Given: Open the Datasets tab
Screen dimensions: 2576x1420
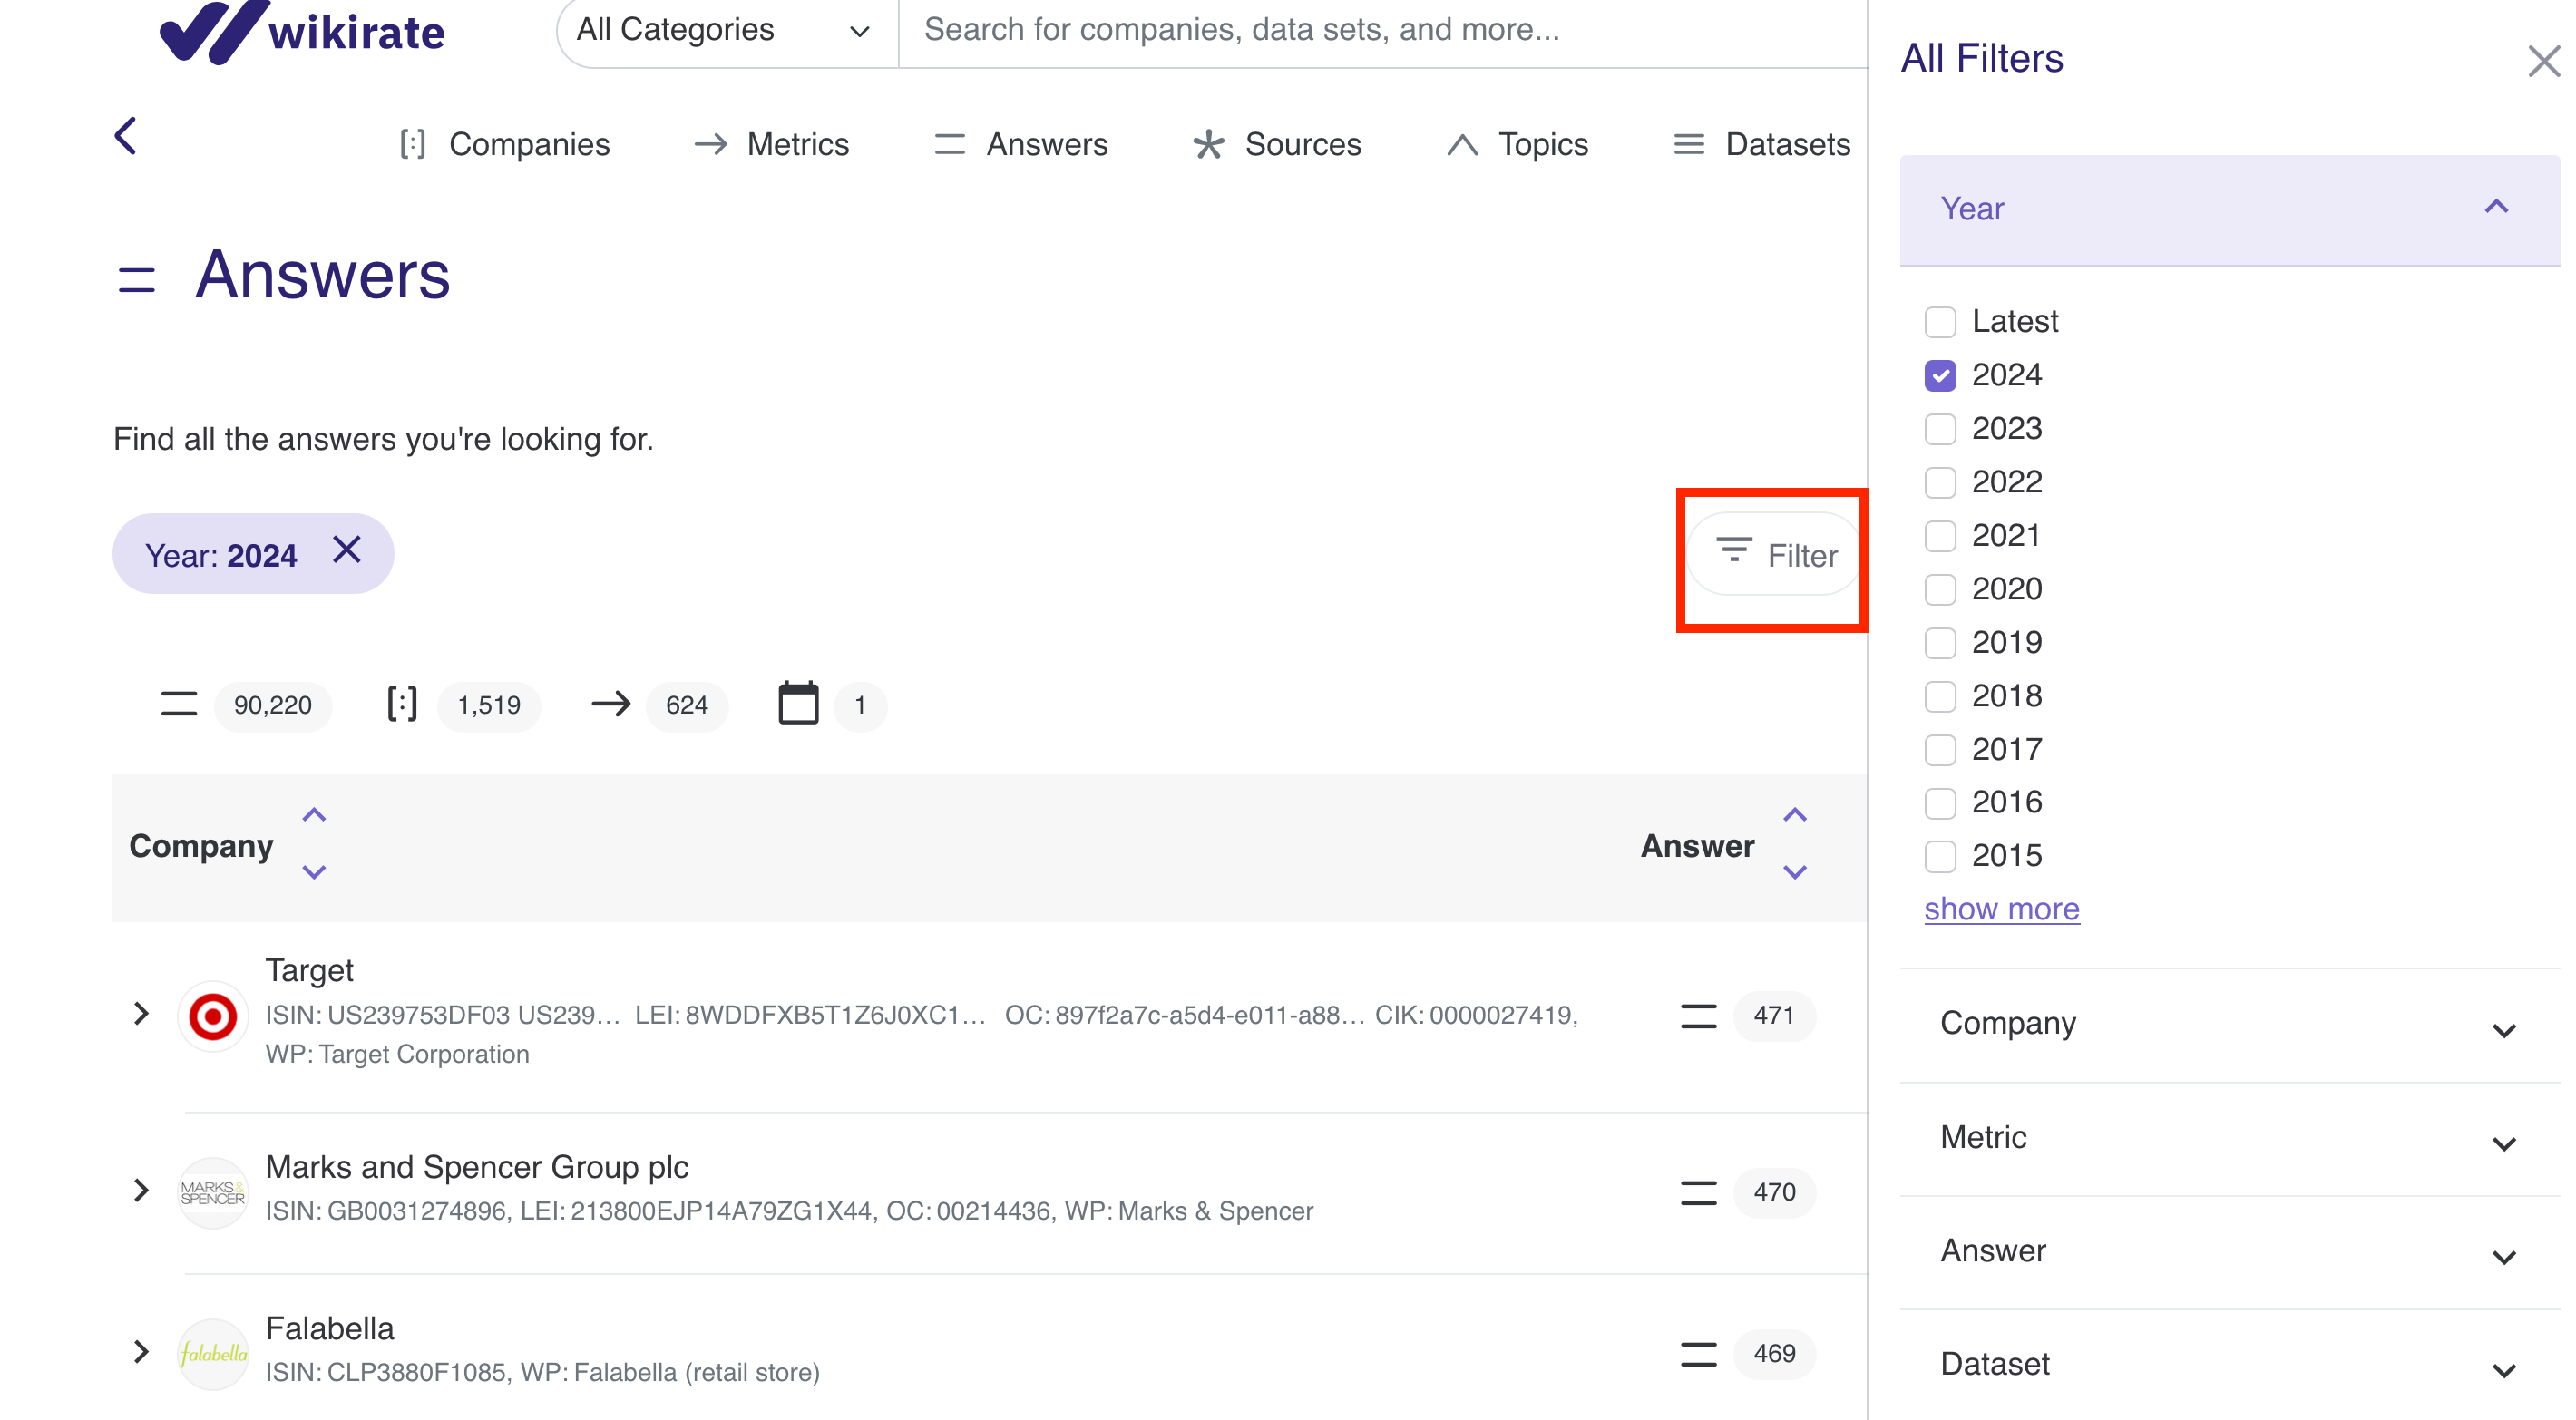Looking at the screenshot, I should (x=1762, y=144).
